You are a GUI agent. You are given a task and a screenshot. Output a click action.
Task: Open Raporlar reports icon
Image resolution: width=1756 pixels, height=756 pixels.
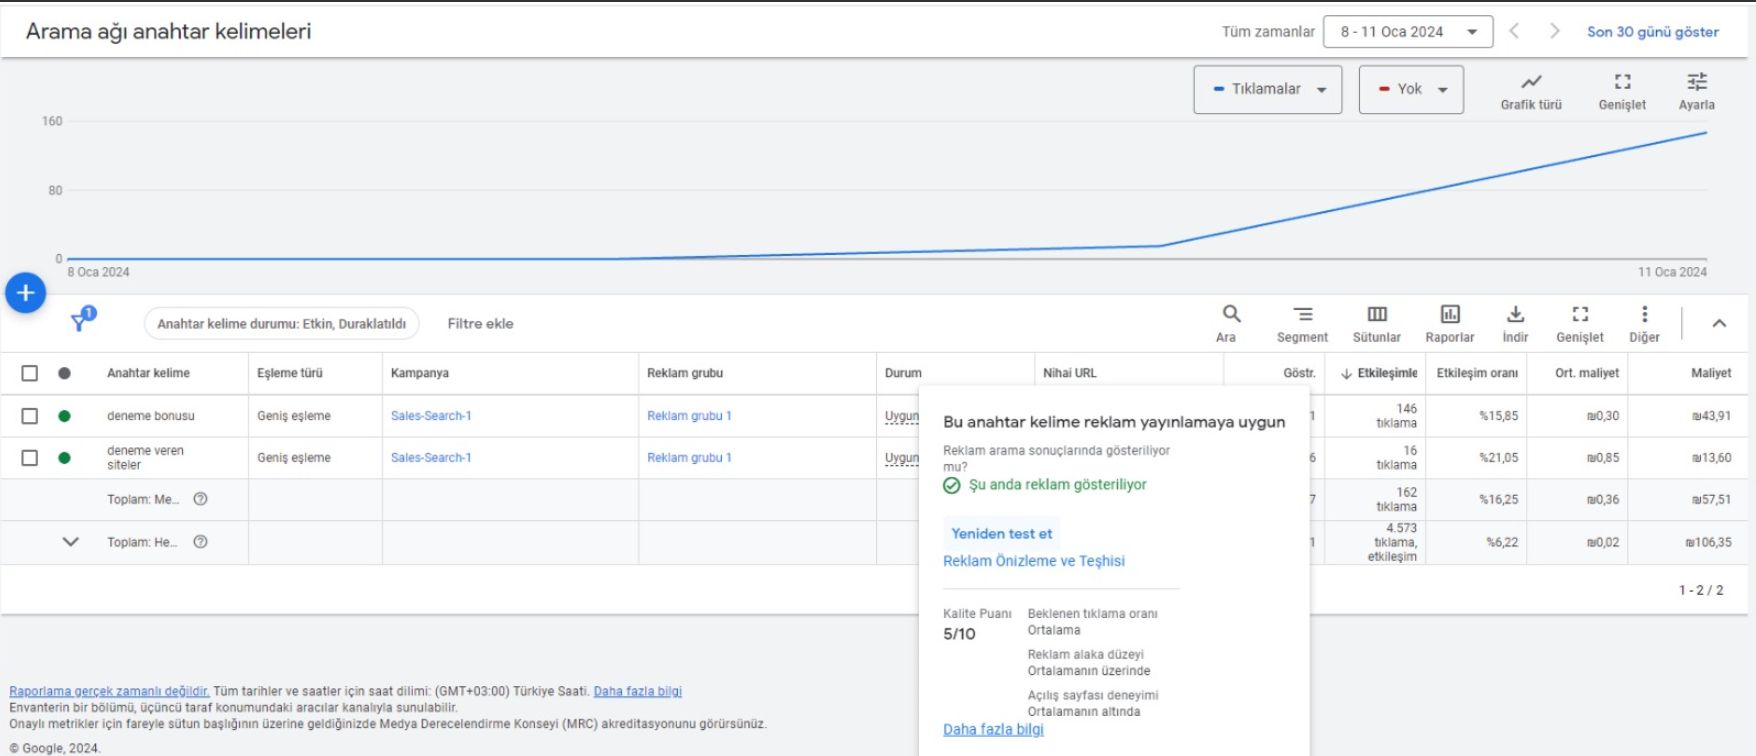click(x=1450, y=323)
